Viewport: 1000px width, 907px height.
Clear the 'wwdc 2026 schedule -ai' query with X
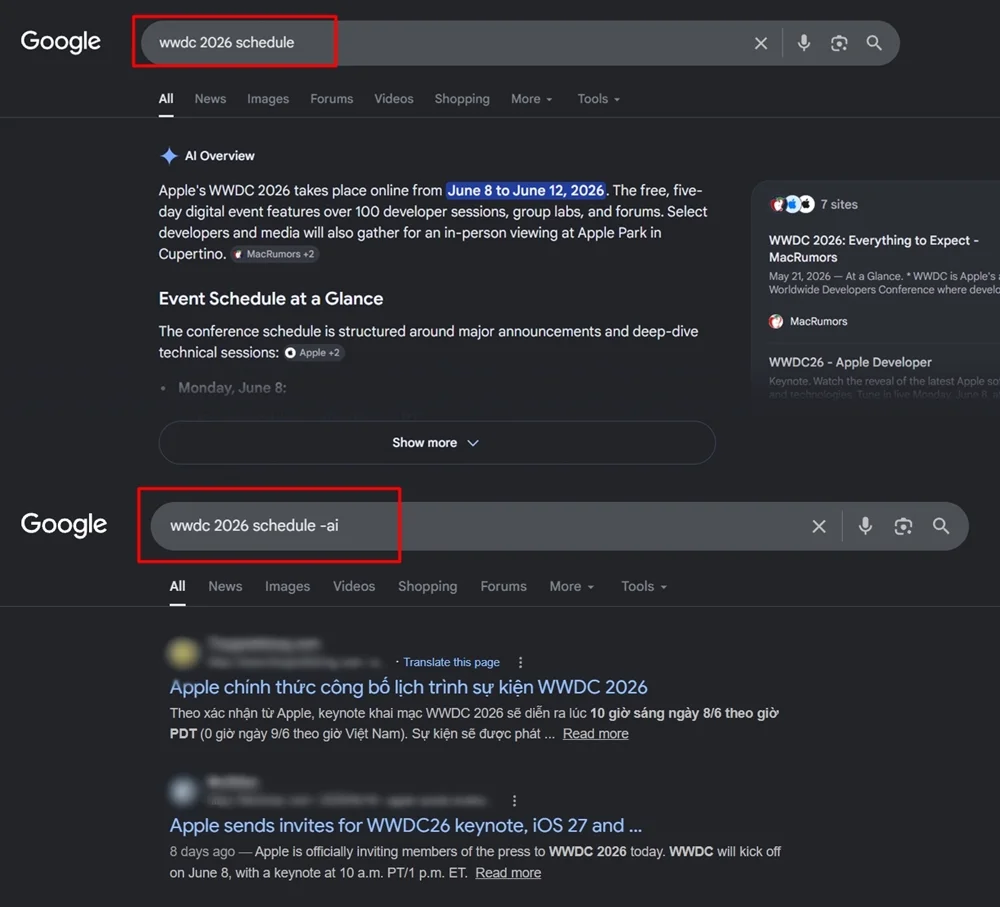click(819, 526)
